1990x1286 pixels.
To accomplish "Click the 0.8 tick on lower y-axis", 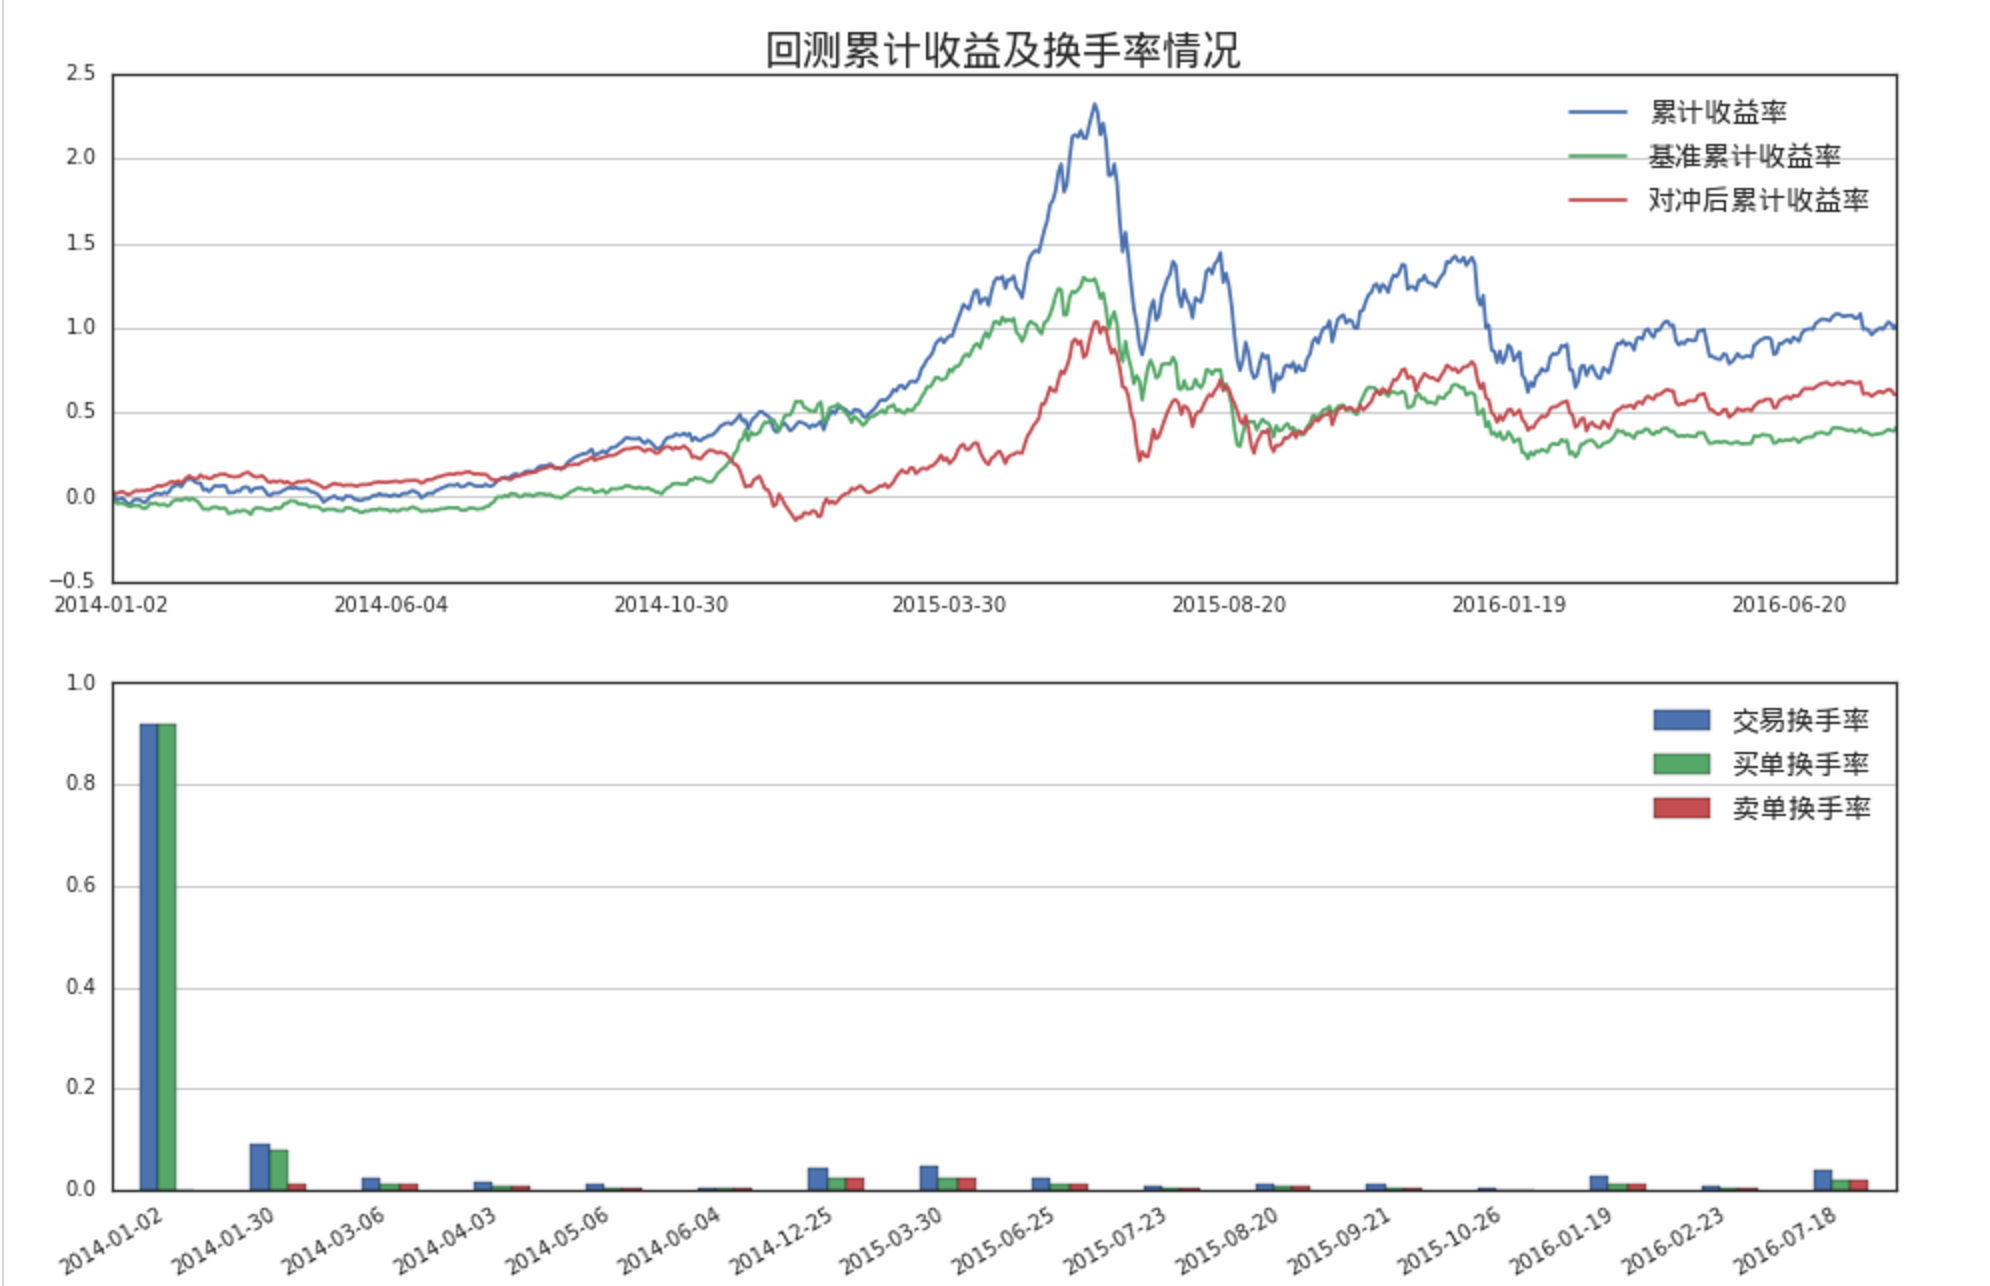I will (x=81, y=783).
